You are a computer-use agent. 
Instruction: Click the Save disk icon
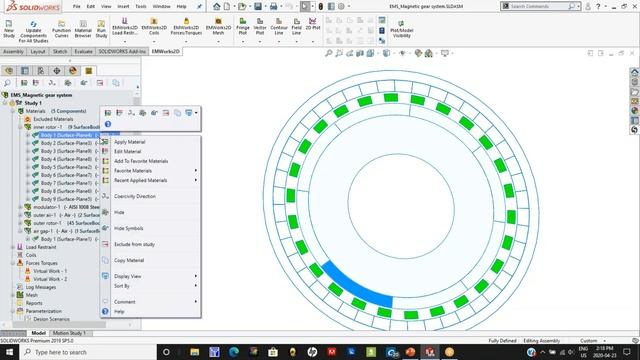point(258,6)
